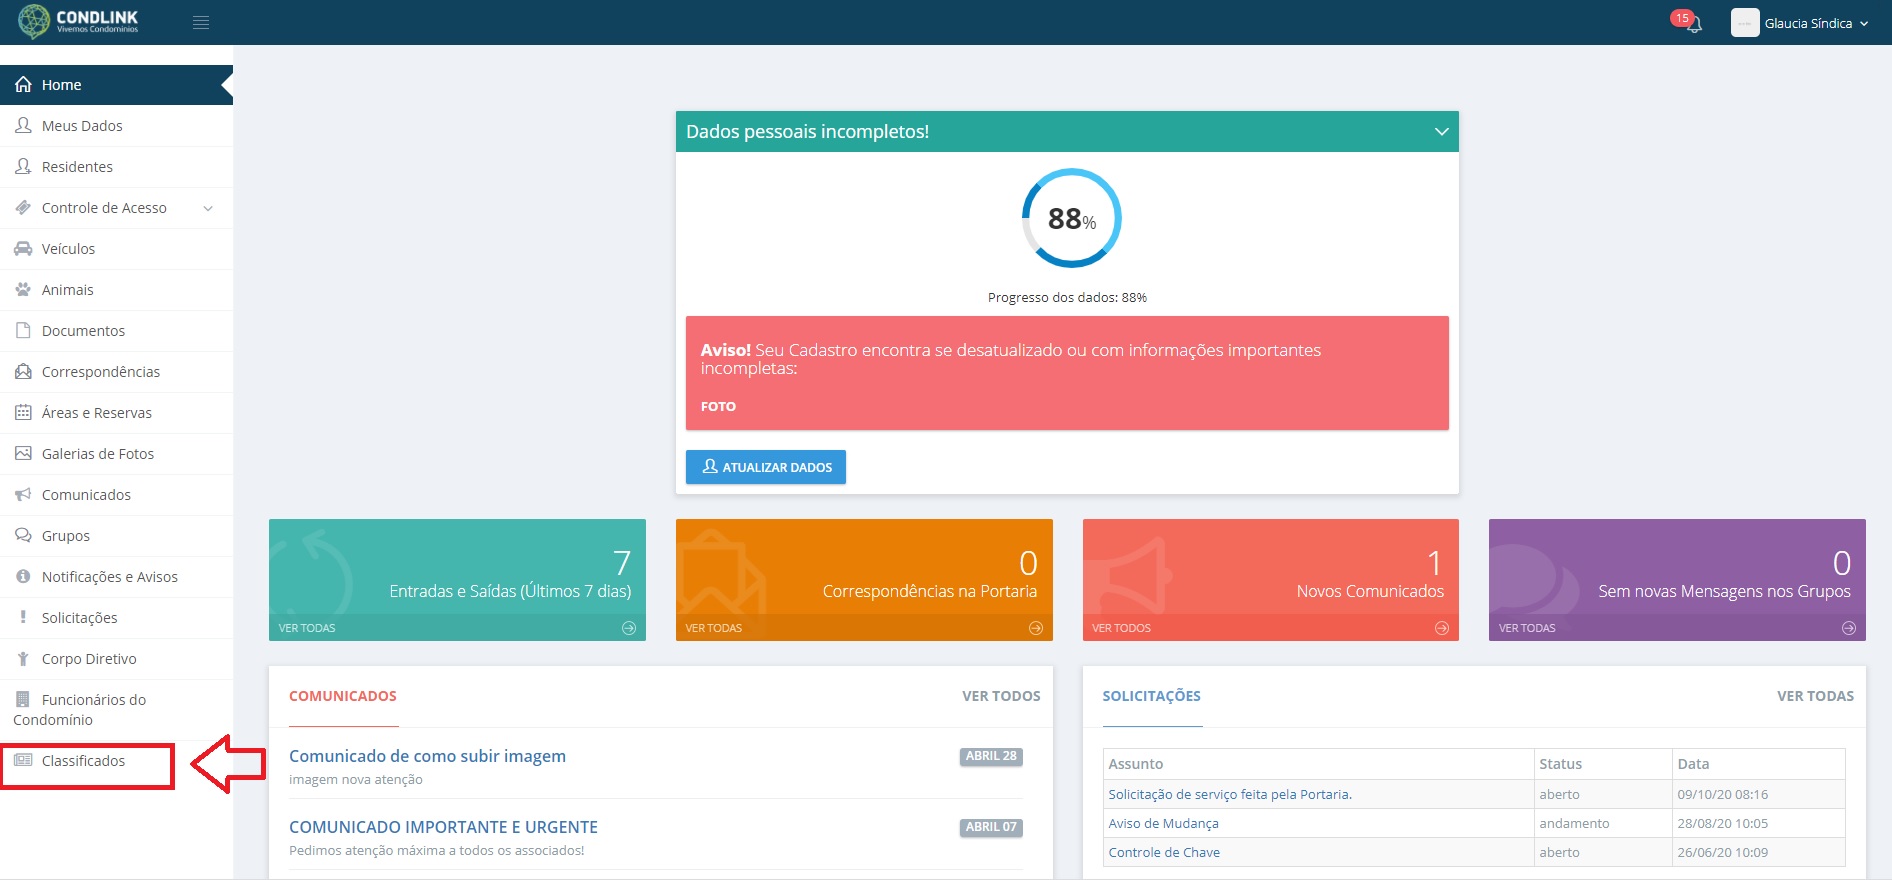Click the Notificações e Avisos info icon
Viewport: 1892px width, 882px height.
tap(23, 577)
